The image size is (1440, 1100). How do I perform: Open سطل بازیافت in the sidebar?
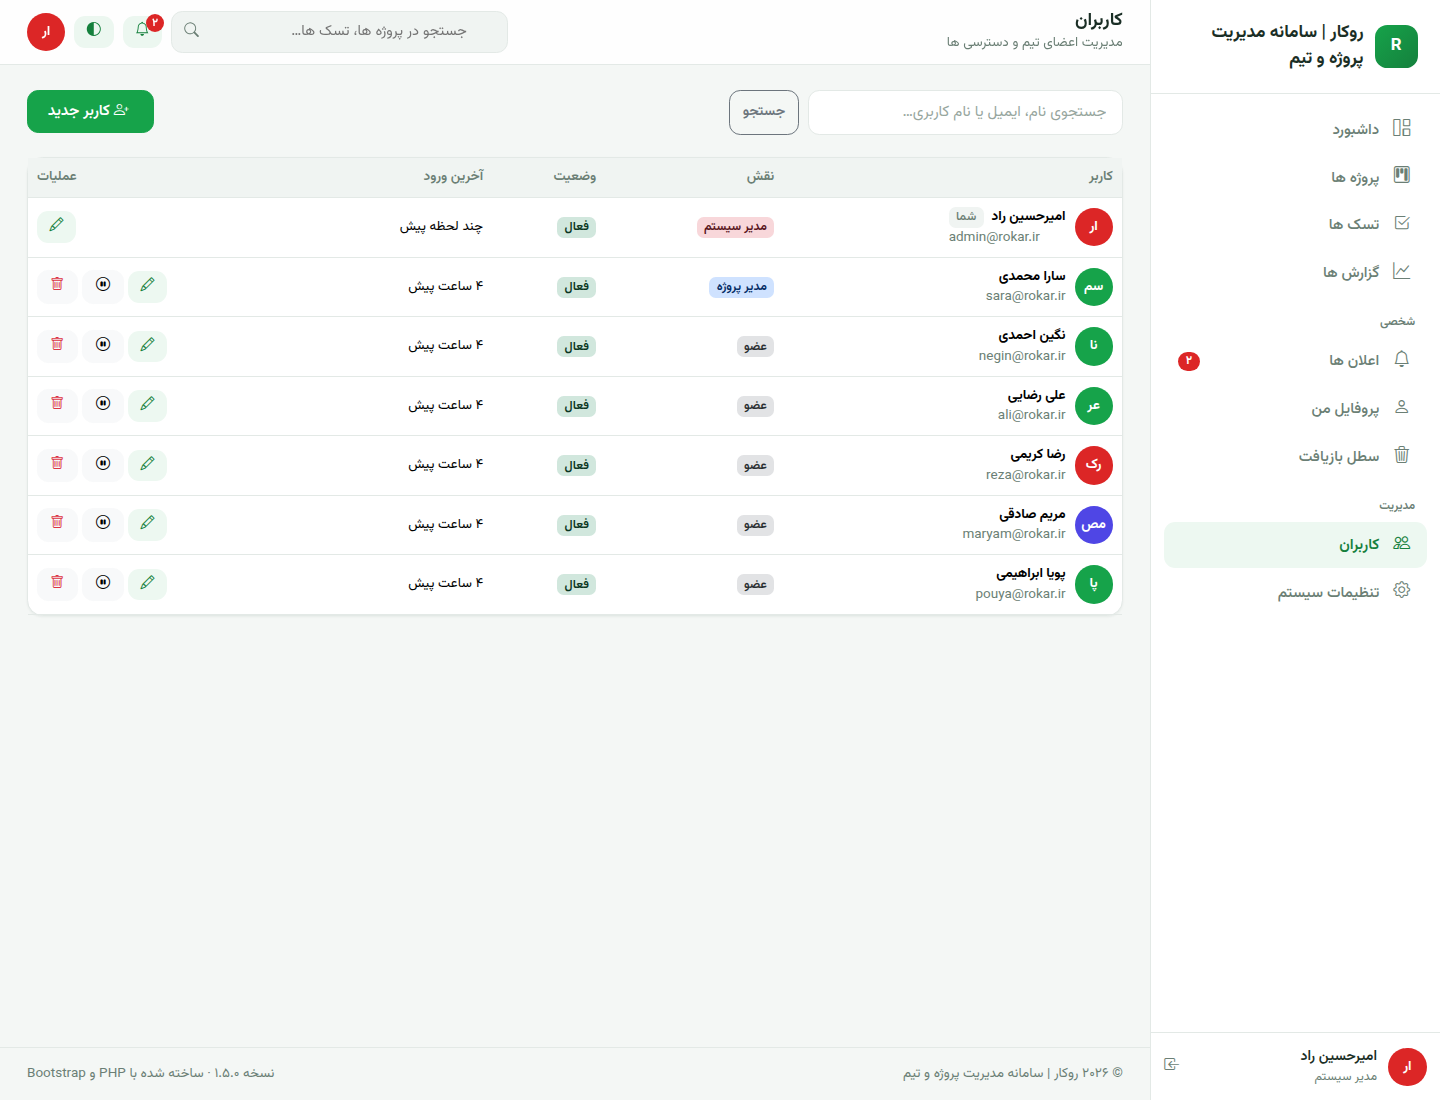point(1295,456)
